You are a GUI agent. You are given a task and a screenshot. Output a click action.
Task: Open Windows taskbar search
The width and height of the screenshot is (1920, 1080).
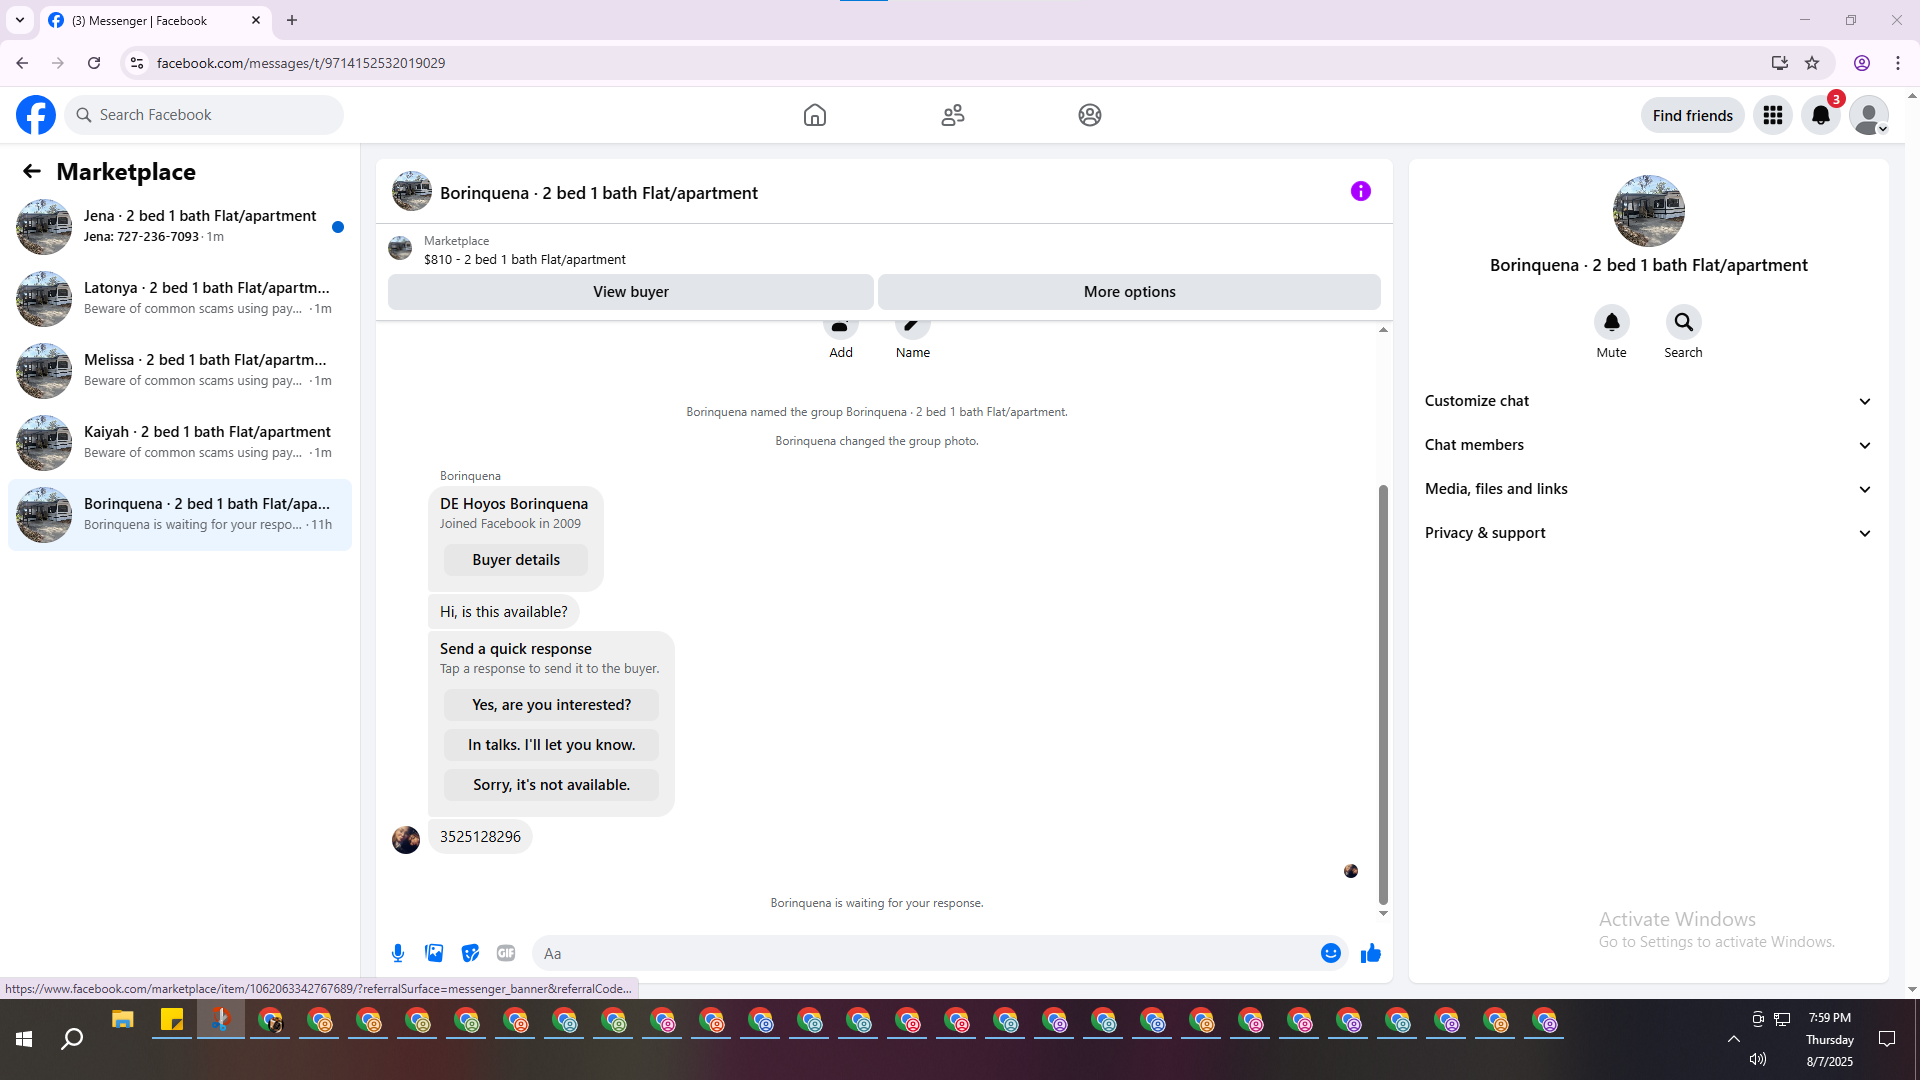tap(72, 1040)
